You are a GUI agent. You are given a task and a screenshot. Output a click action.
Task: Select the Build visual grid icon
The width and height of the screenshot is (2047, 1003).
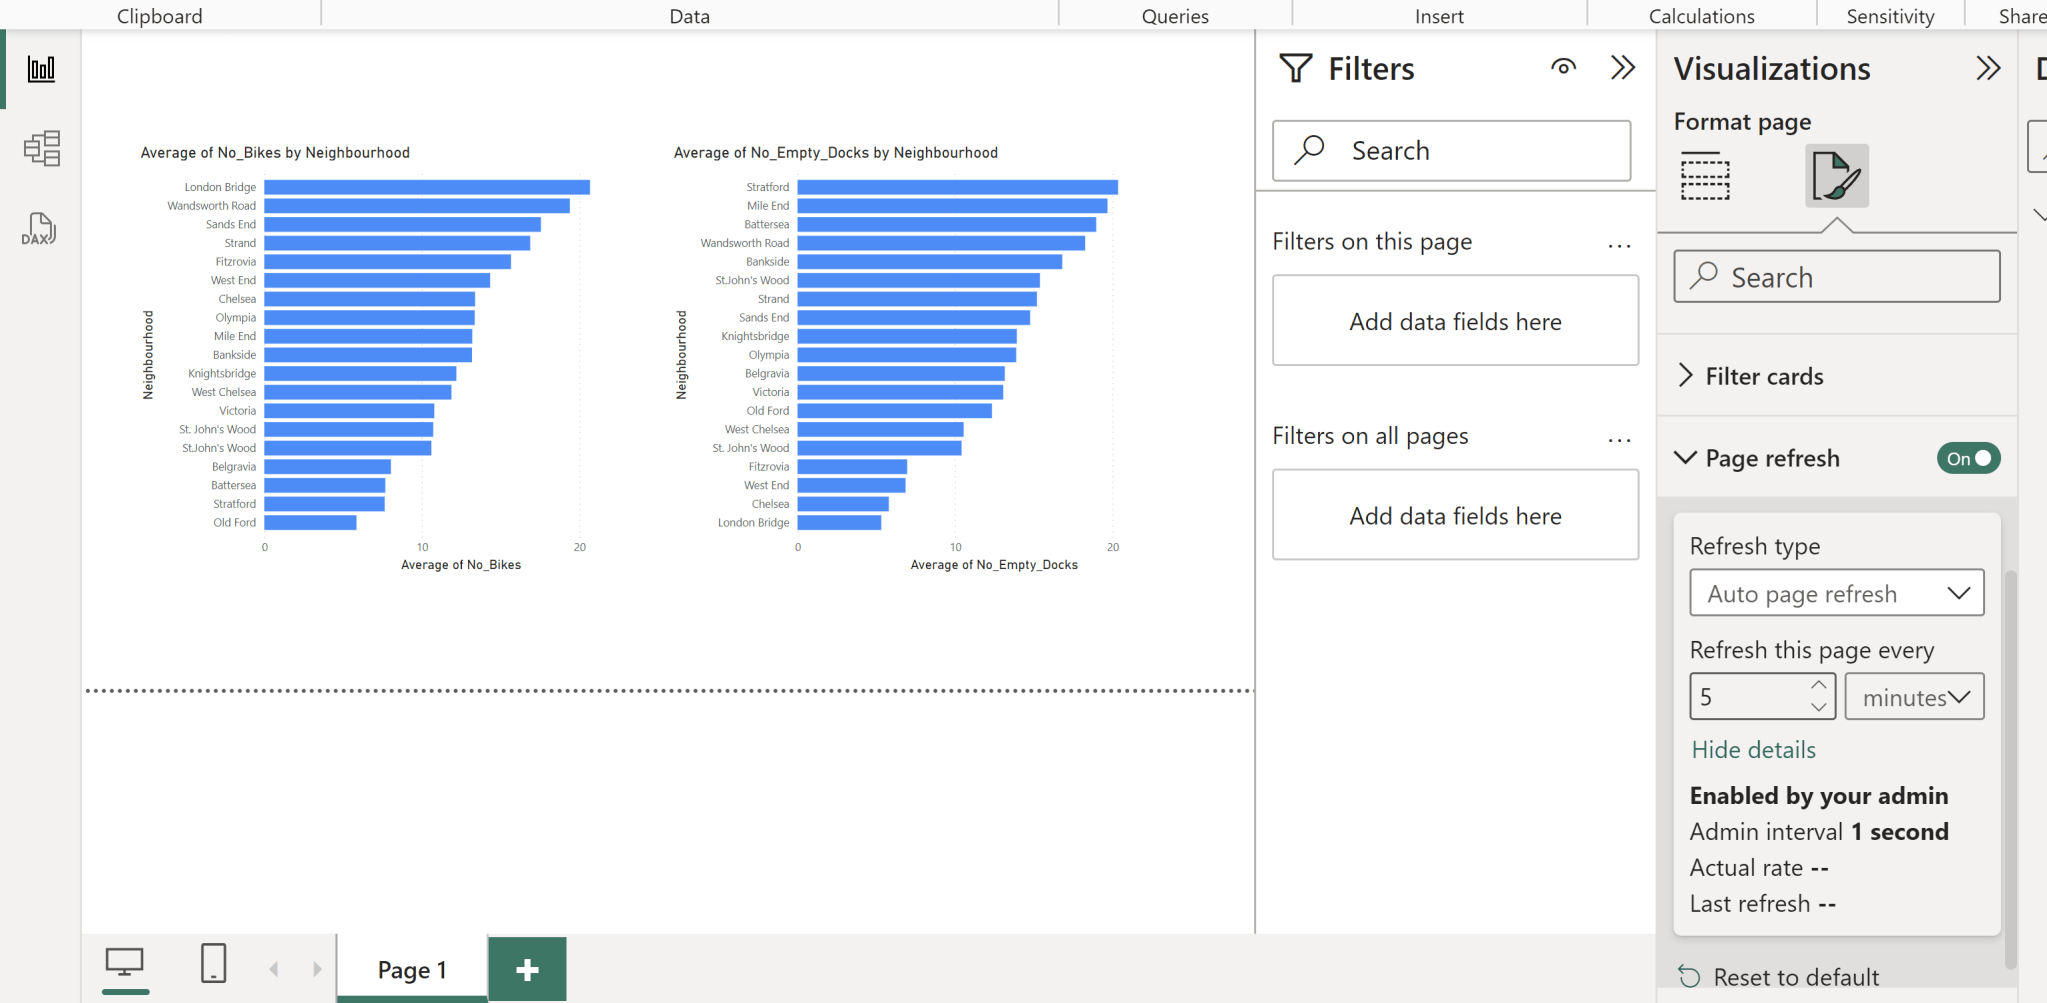point(1705,176)
